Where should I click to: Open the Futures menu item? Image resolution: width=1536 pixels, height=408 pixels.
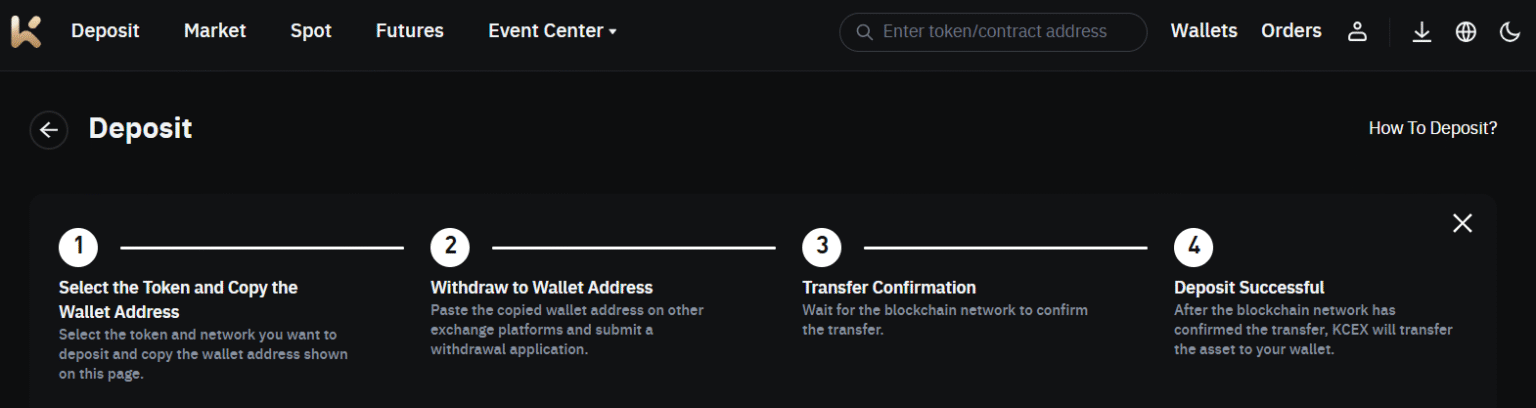(x=410, y=31)
